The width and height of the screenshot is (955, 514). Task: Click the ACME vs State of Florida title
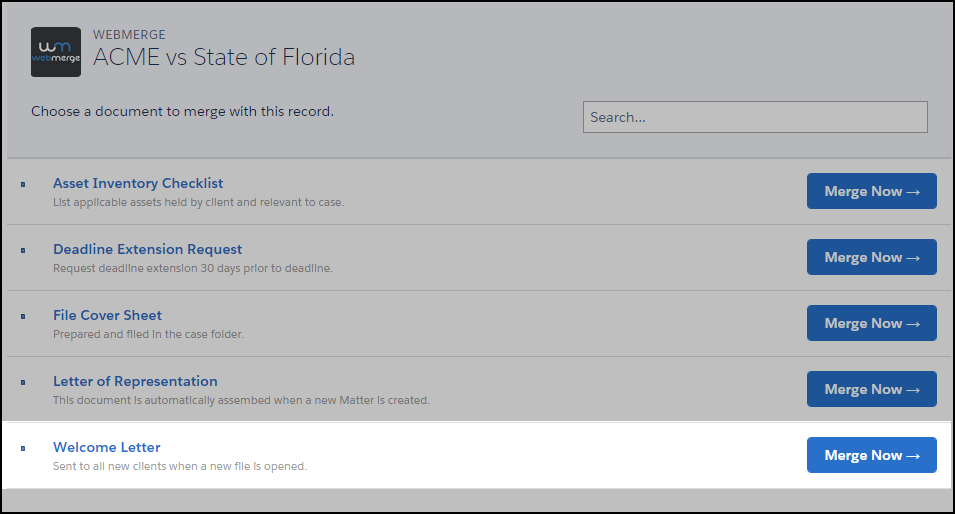pyautogui.click(x=224, y=57)
